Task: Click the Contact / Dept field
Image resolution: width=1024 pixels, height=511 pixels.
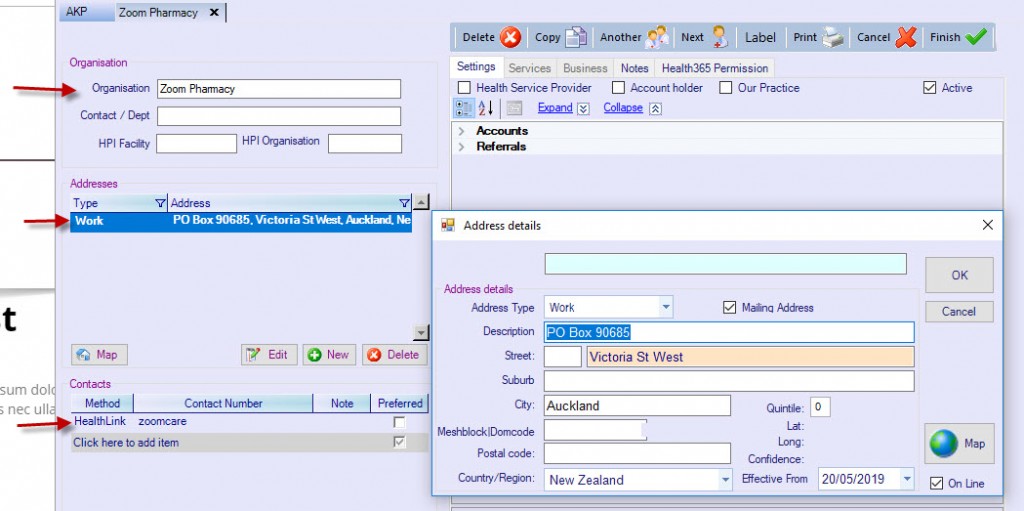Action: tap(279, 116)
